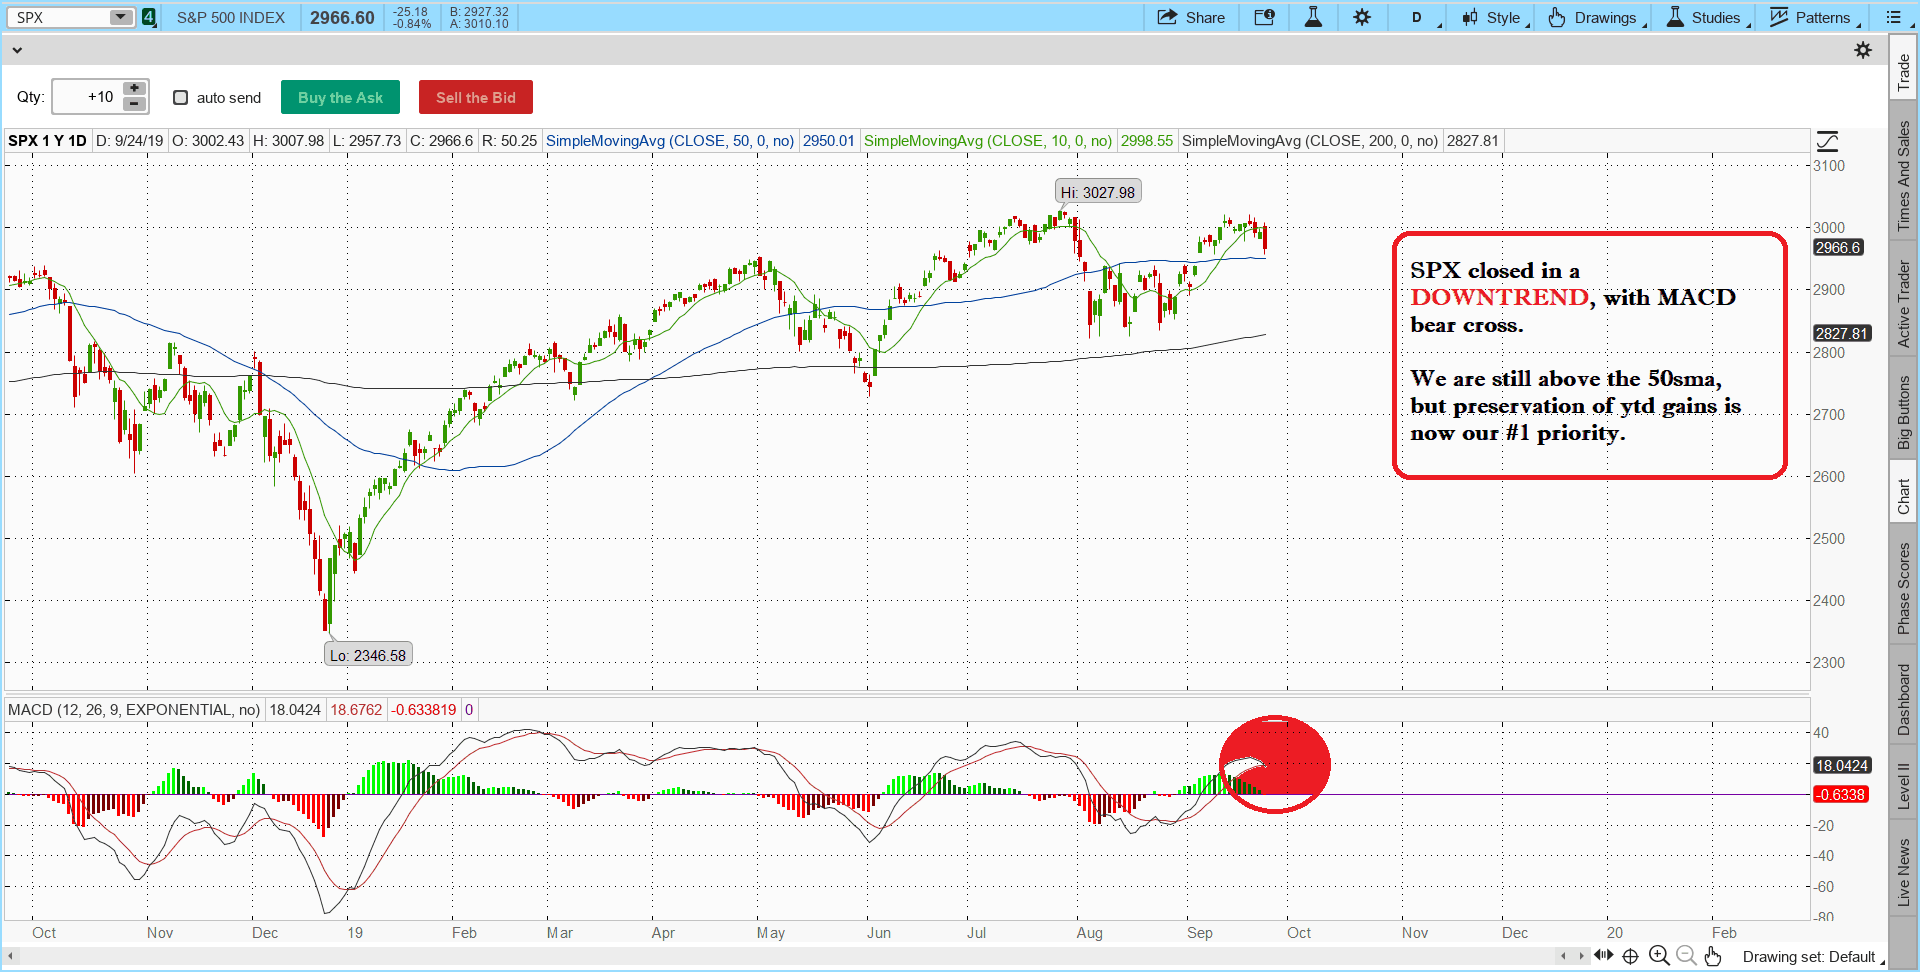Select the pan hand tool icon
The height and width of the screenshot is (972, 1920).
click(x=1713, y=956)
